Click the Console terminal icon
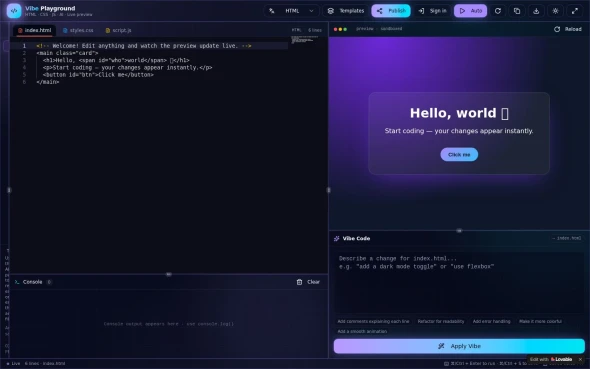Viewport: 590px width, 369px height. point(17,282)
